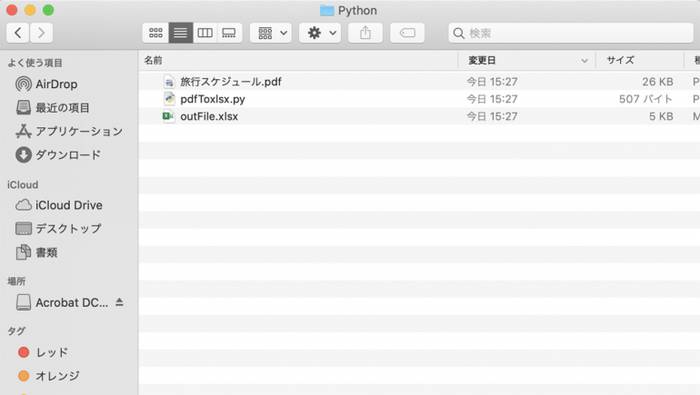Screen dimensions: 700x395
Task: Select the file pdfToxlsx.py
Action: tap(212, 99)
